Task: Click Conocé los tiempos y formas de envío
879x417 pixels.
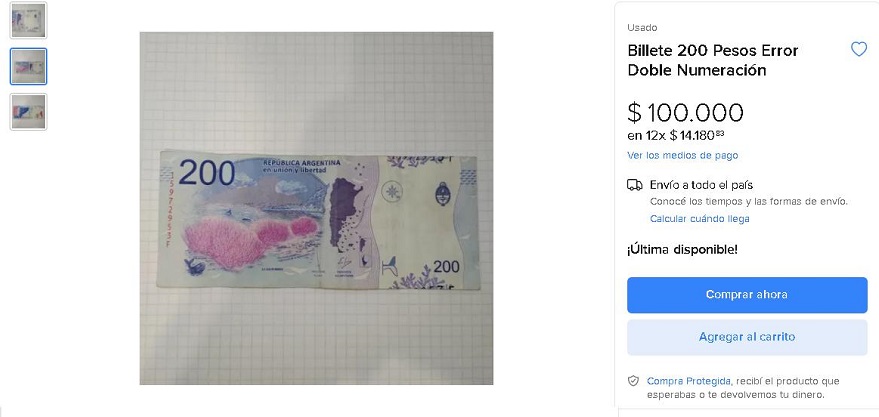Action: (x=749, y=201)
